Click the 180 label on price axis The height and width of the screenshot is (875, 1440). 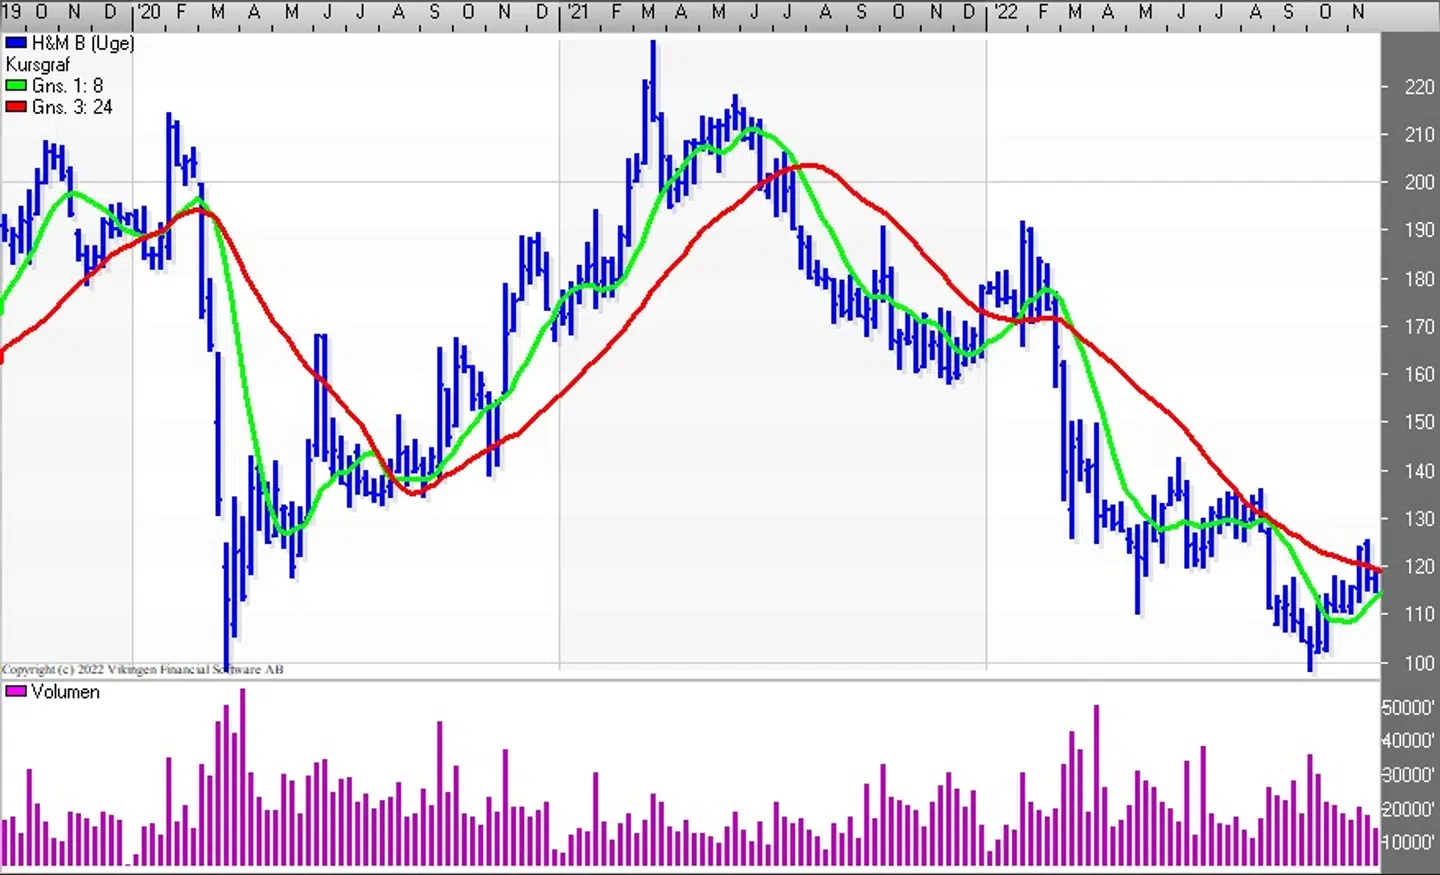[x=1419, y=279]
